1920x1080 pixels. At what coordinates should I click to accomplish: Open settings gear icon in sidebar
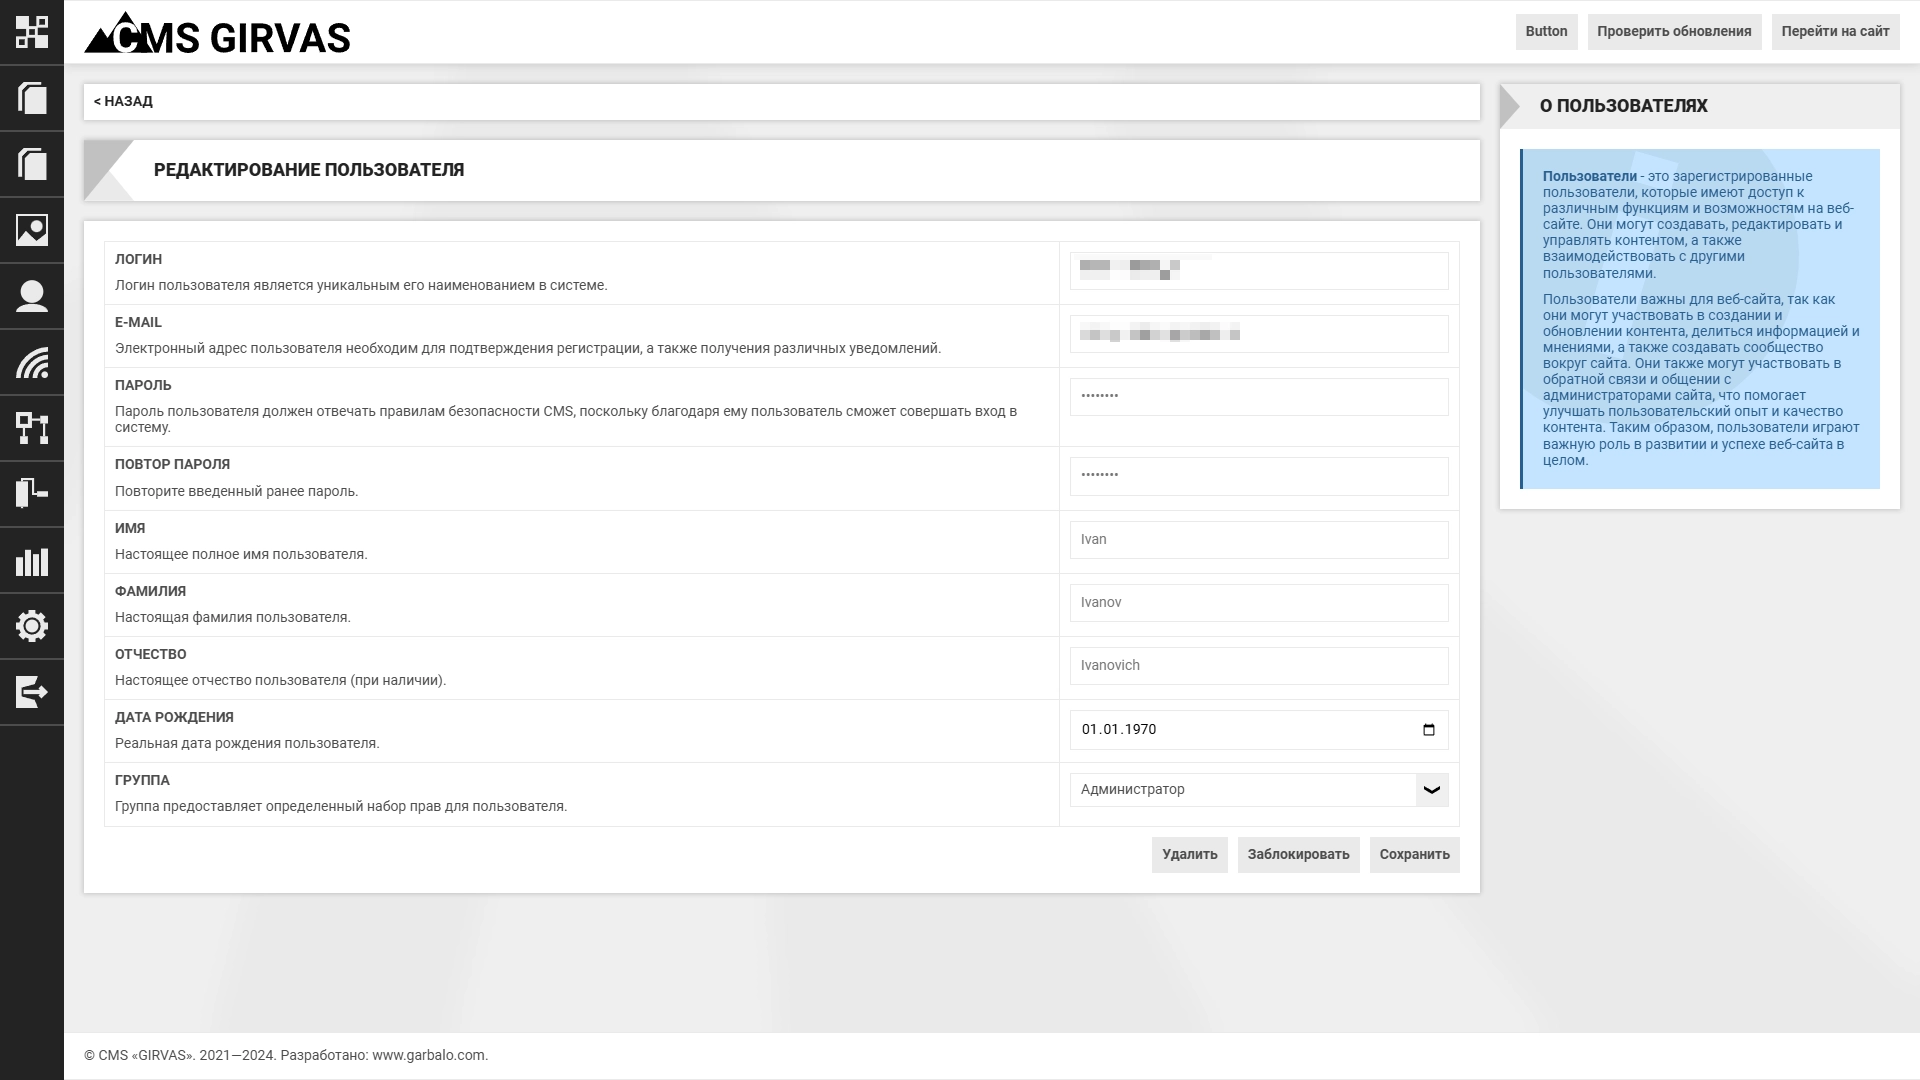click(x=32, y=626)
